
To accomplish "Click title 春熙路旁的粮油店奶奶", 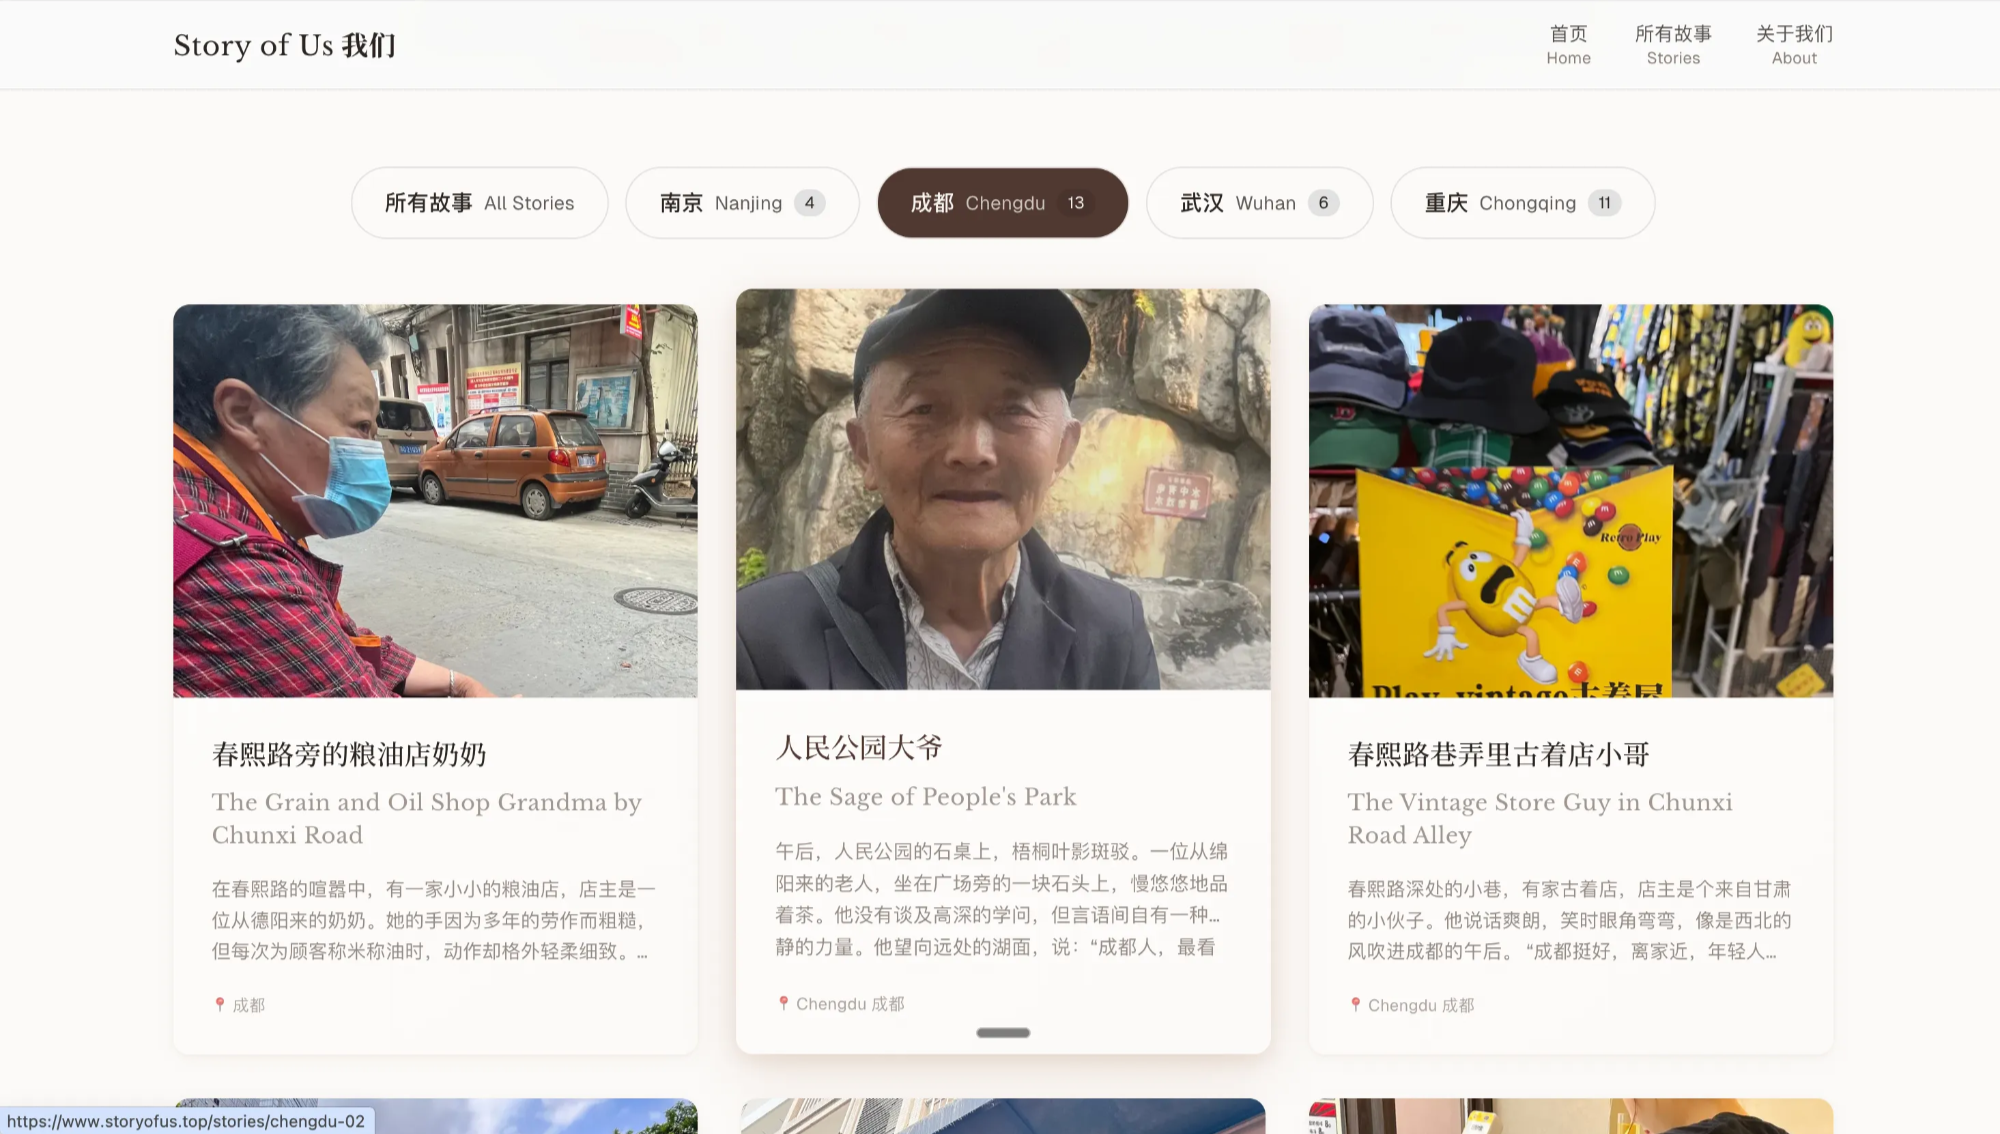I will (349, 754).
